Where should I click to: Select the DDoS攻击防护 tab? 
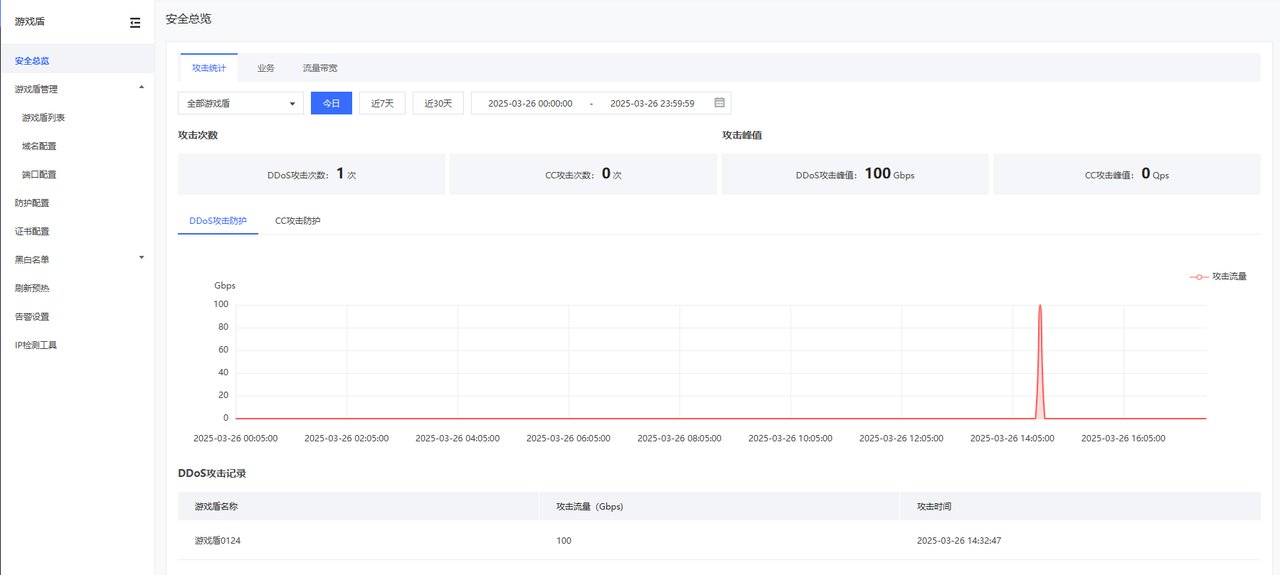point(218,220)
